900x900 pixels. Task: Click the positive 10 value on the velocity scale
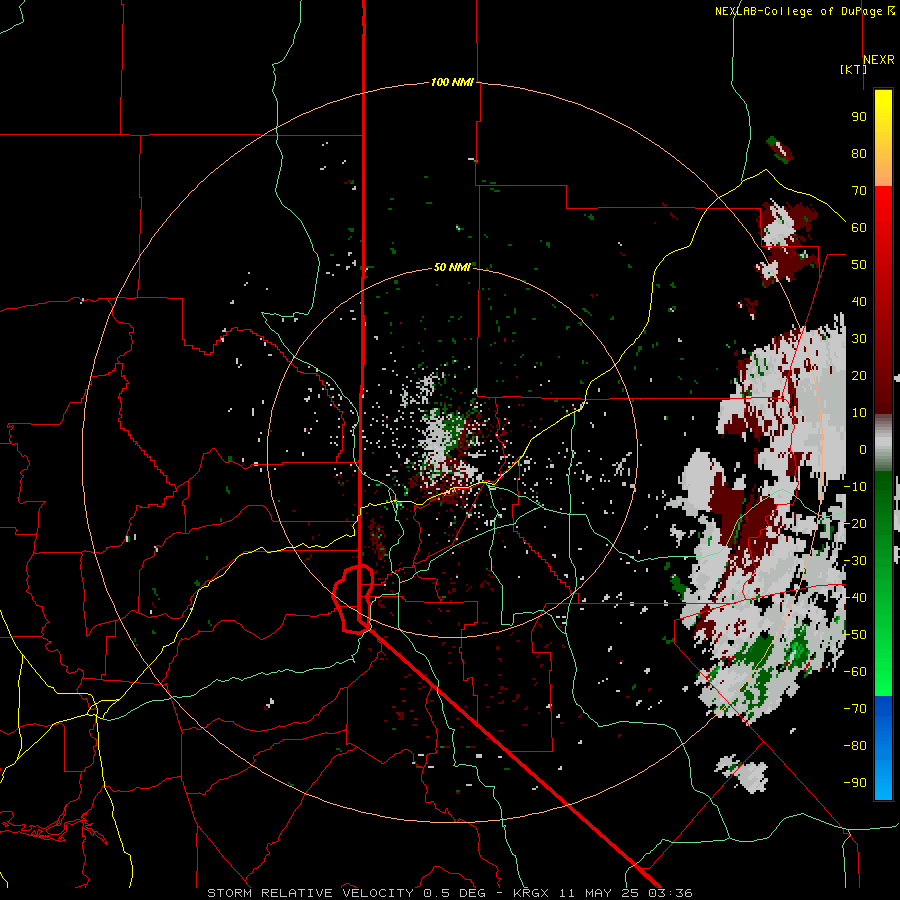pos(859,413)
